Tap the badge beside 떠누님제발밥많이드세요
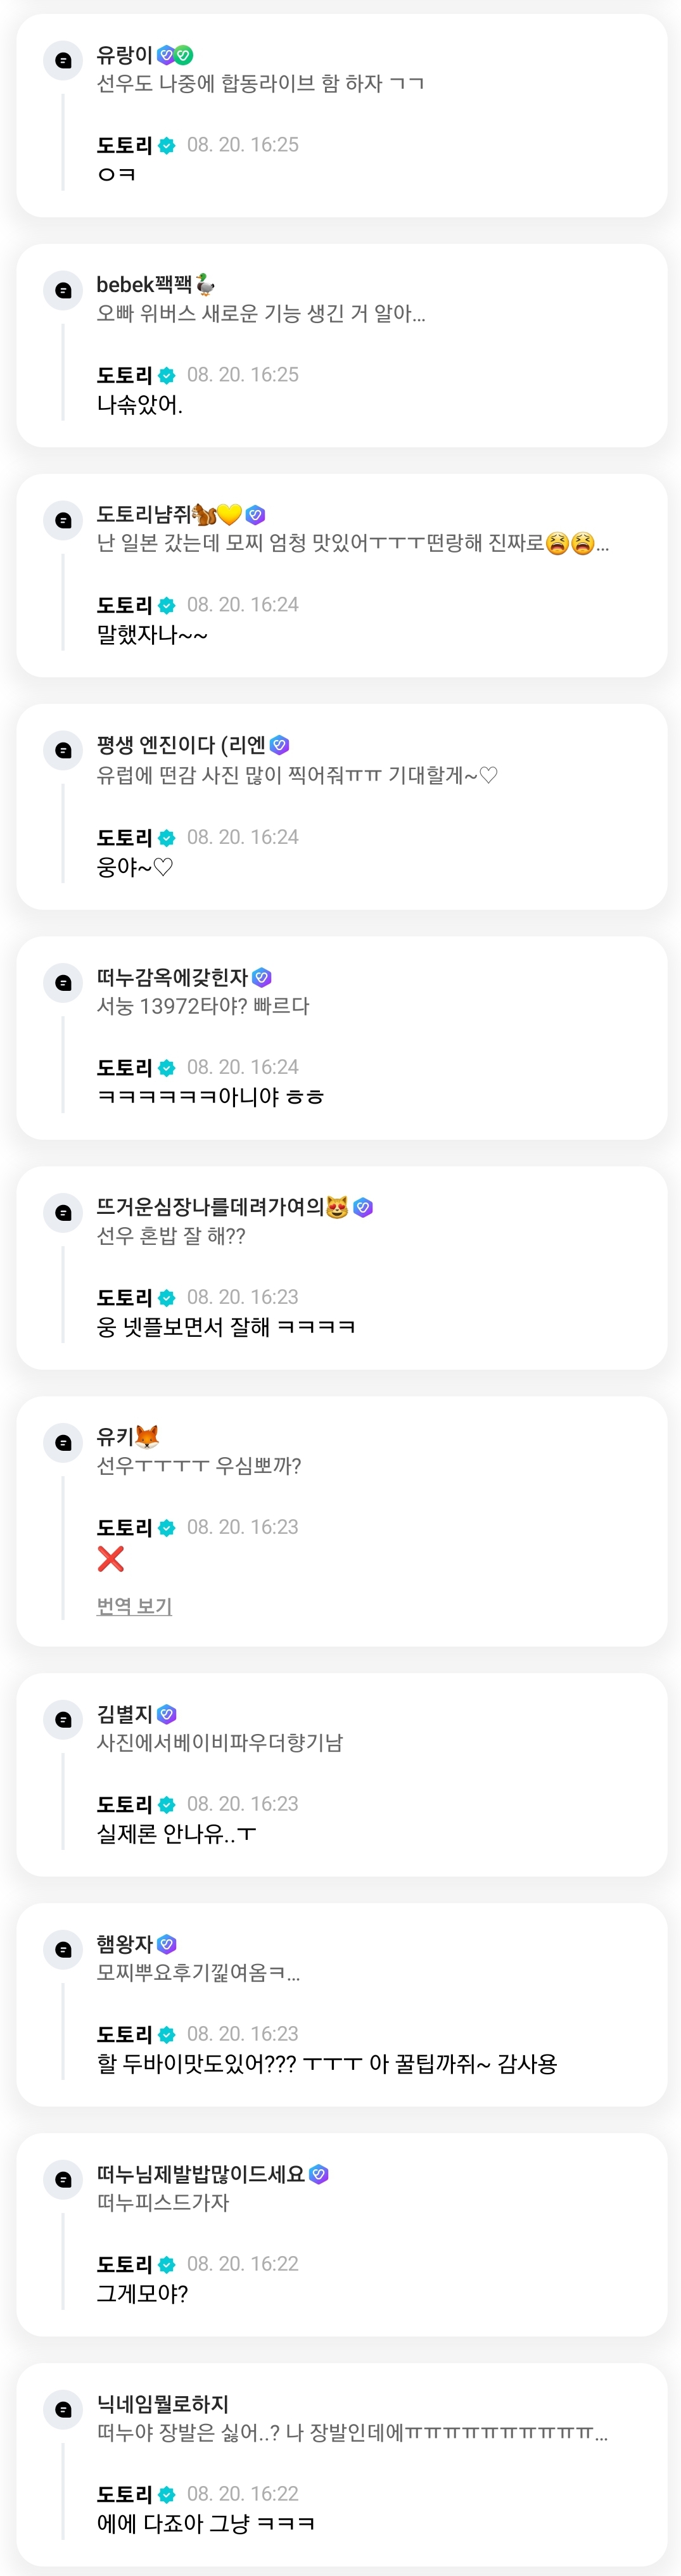This screenshot has height=2576, width=681. [x=319, y=2174]
